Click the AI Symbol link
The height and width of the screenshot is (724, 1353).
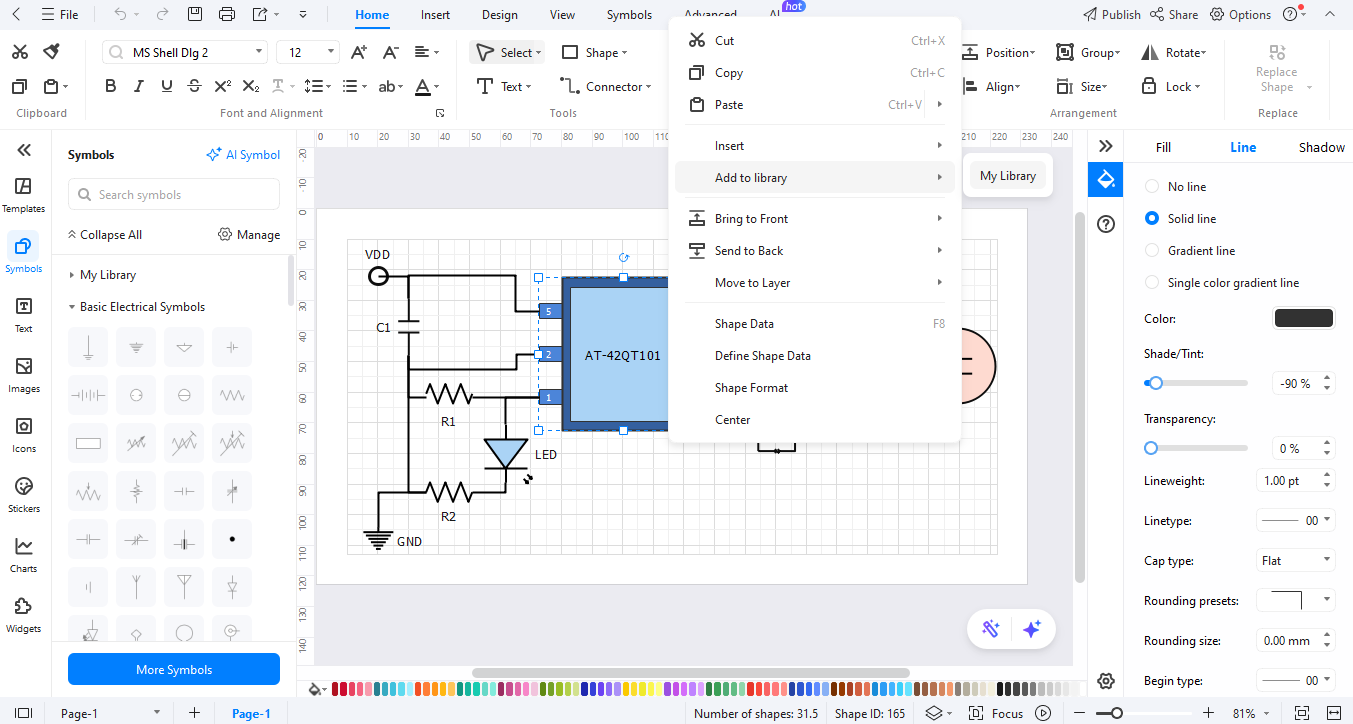(243, 155)
